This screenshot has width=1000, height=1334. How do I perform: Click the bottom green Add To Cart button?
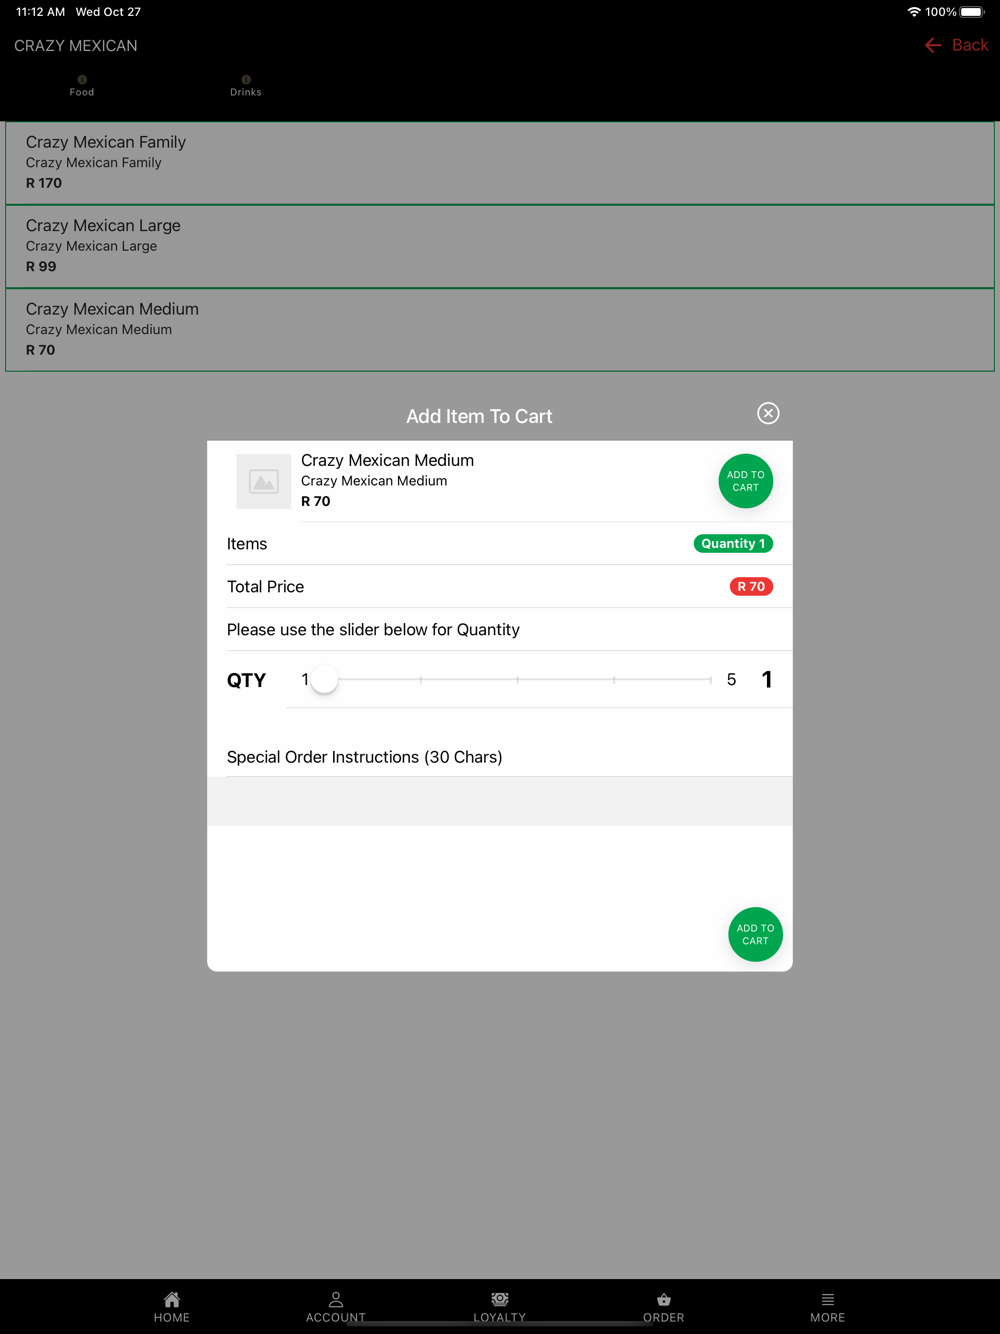pyautogui.click(x=756, y=934)
